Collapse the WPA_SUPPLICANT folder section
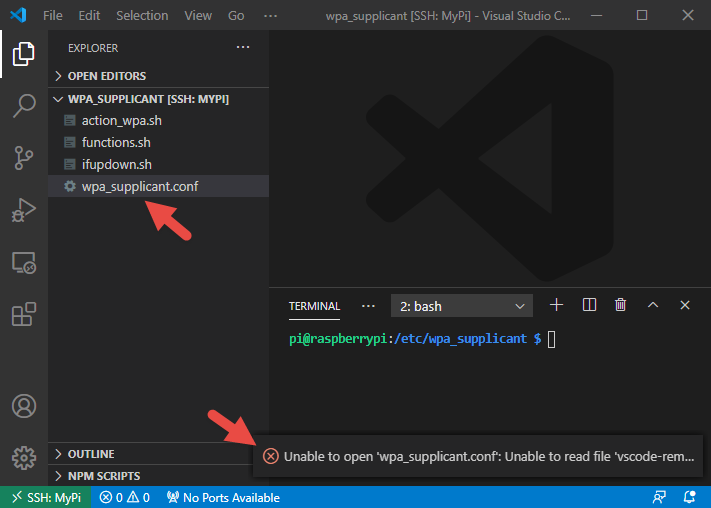Image resolution: width=711 pixels, height=508 pixels. 158,99
